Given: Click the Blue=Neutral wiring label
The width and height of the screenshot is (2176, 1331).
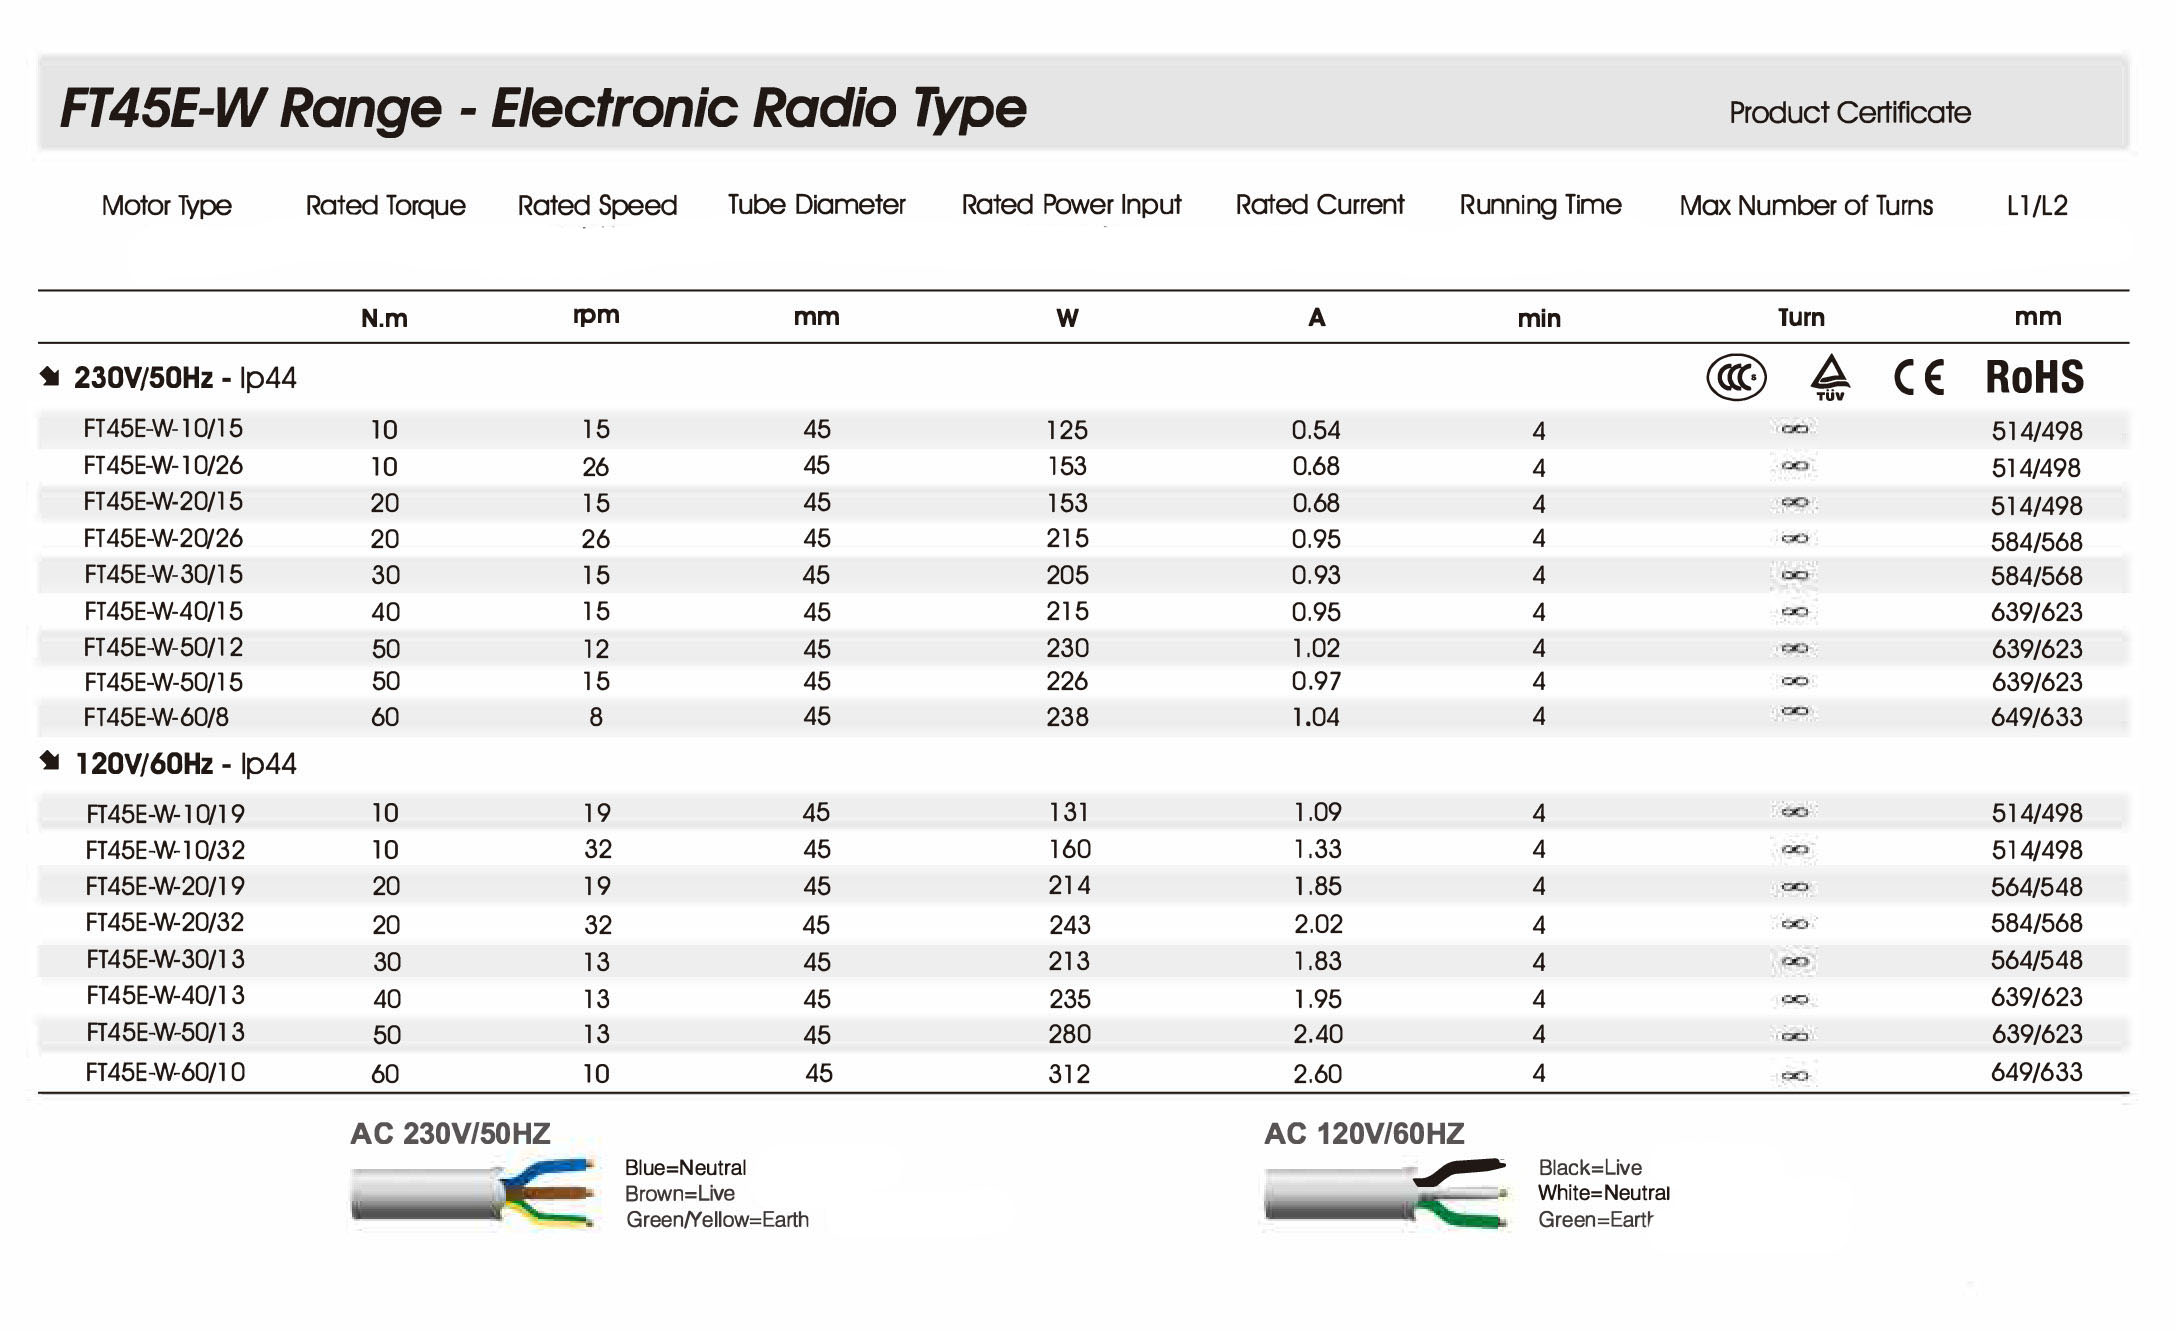Looking at the screenshot, I should tap(685, 1167).
